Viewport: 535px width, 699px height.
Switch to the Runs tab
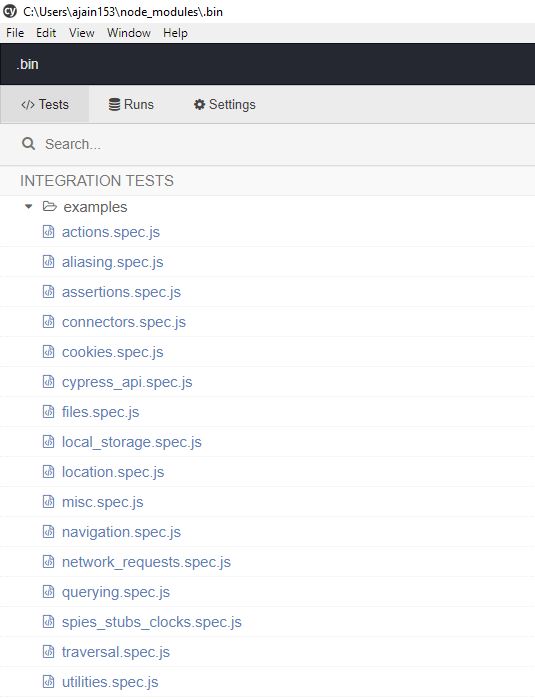point(131,105)
